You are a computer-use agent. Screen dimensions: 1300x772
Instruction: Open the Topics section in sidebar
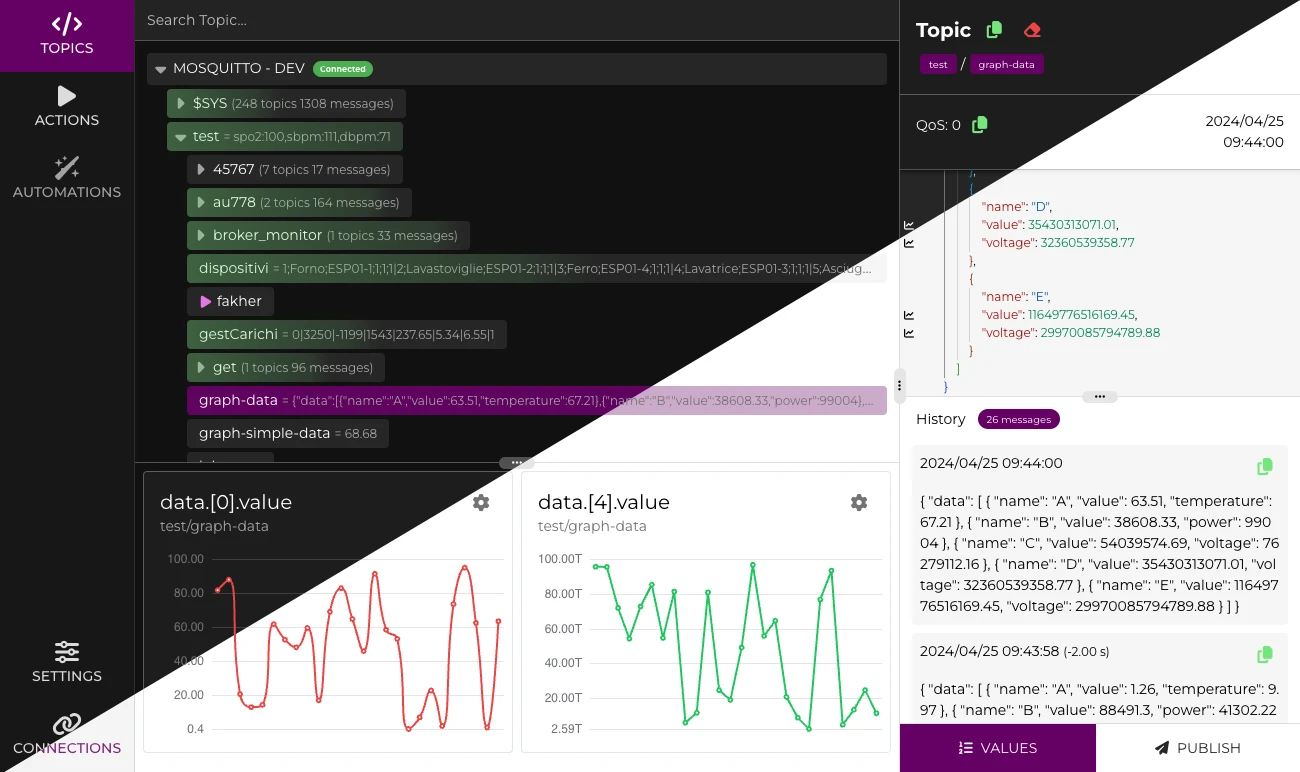point(67,36)
